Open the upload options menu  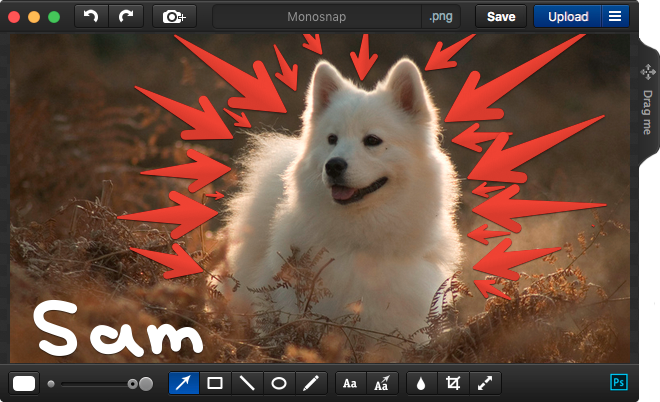(615, 16)
